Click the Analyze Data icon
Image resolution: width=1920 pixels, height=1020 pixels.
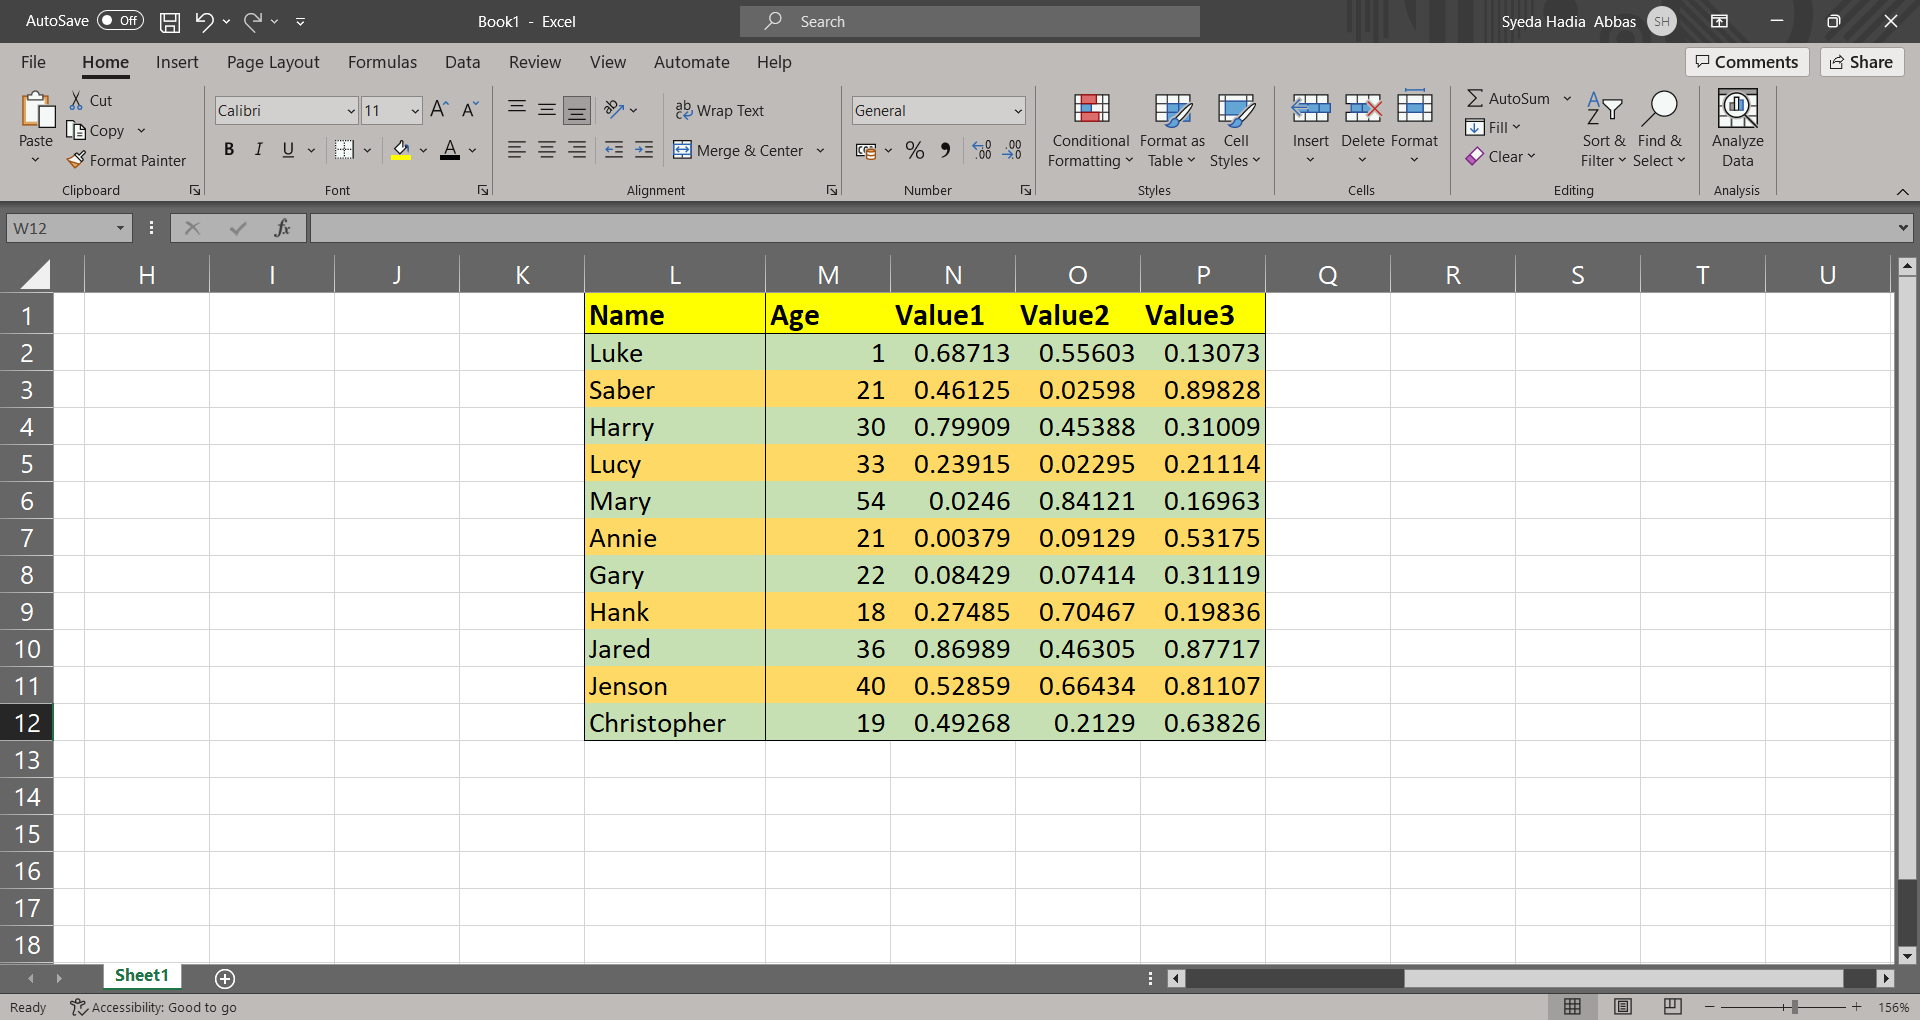click(x=1737, y=130)
